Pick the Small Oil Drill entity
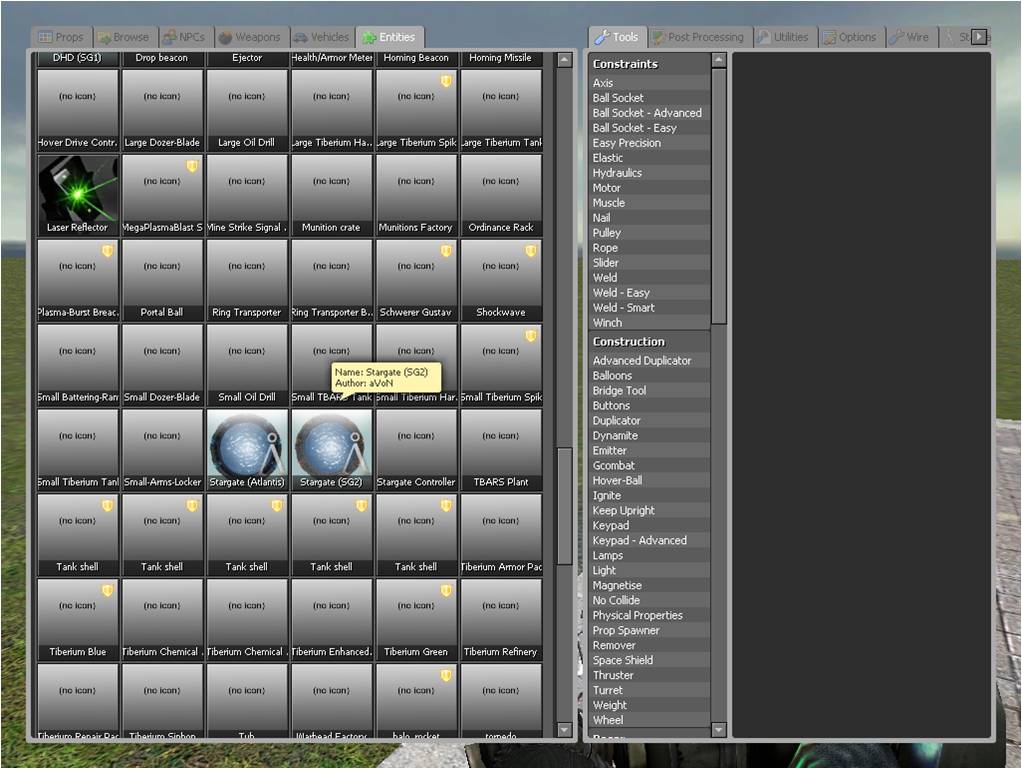The image size is (1022, 769). point(247,365)
